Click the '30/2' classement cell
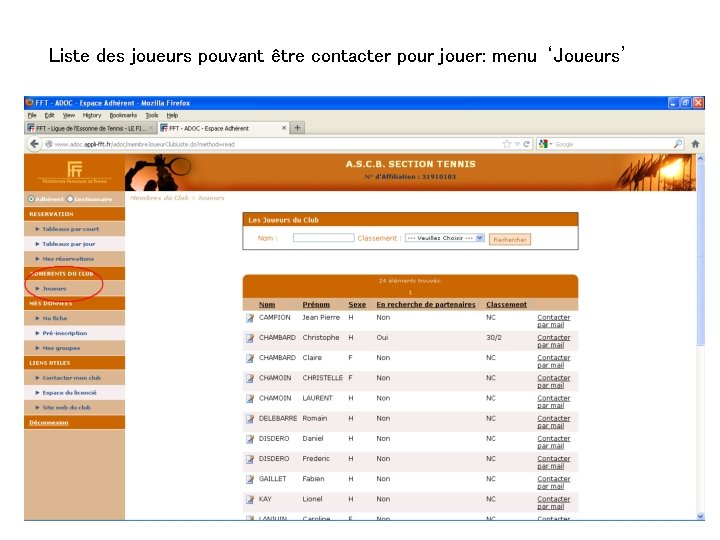 (494, 338)
